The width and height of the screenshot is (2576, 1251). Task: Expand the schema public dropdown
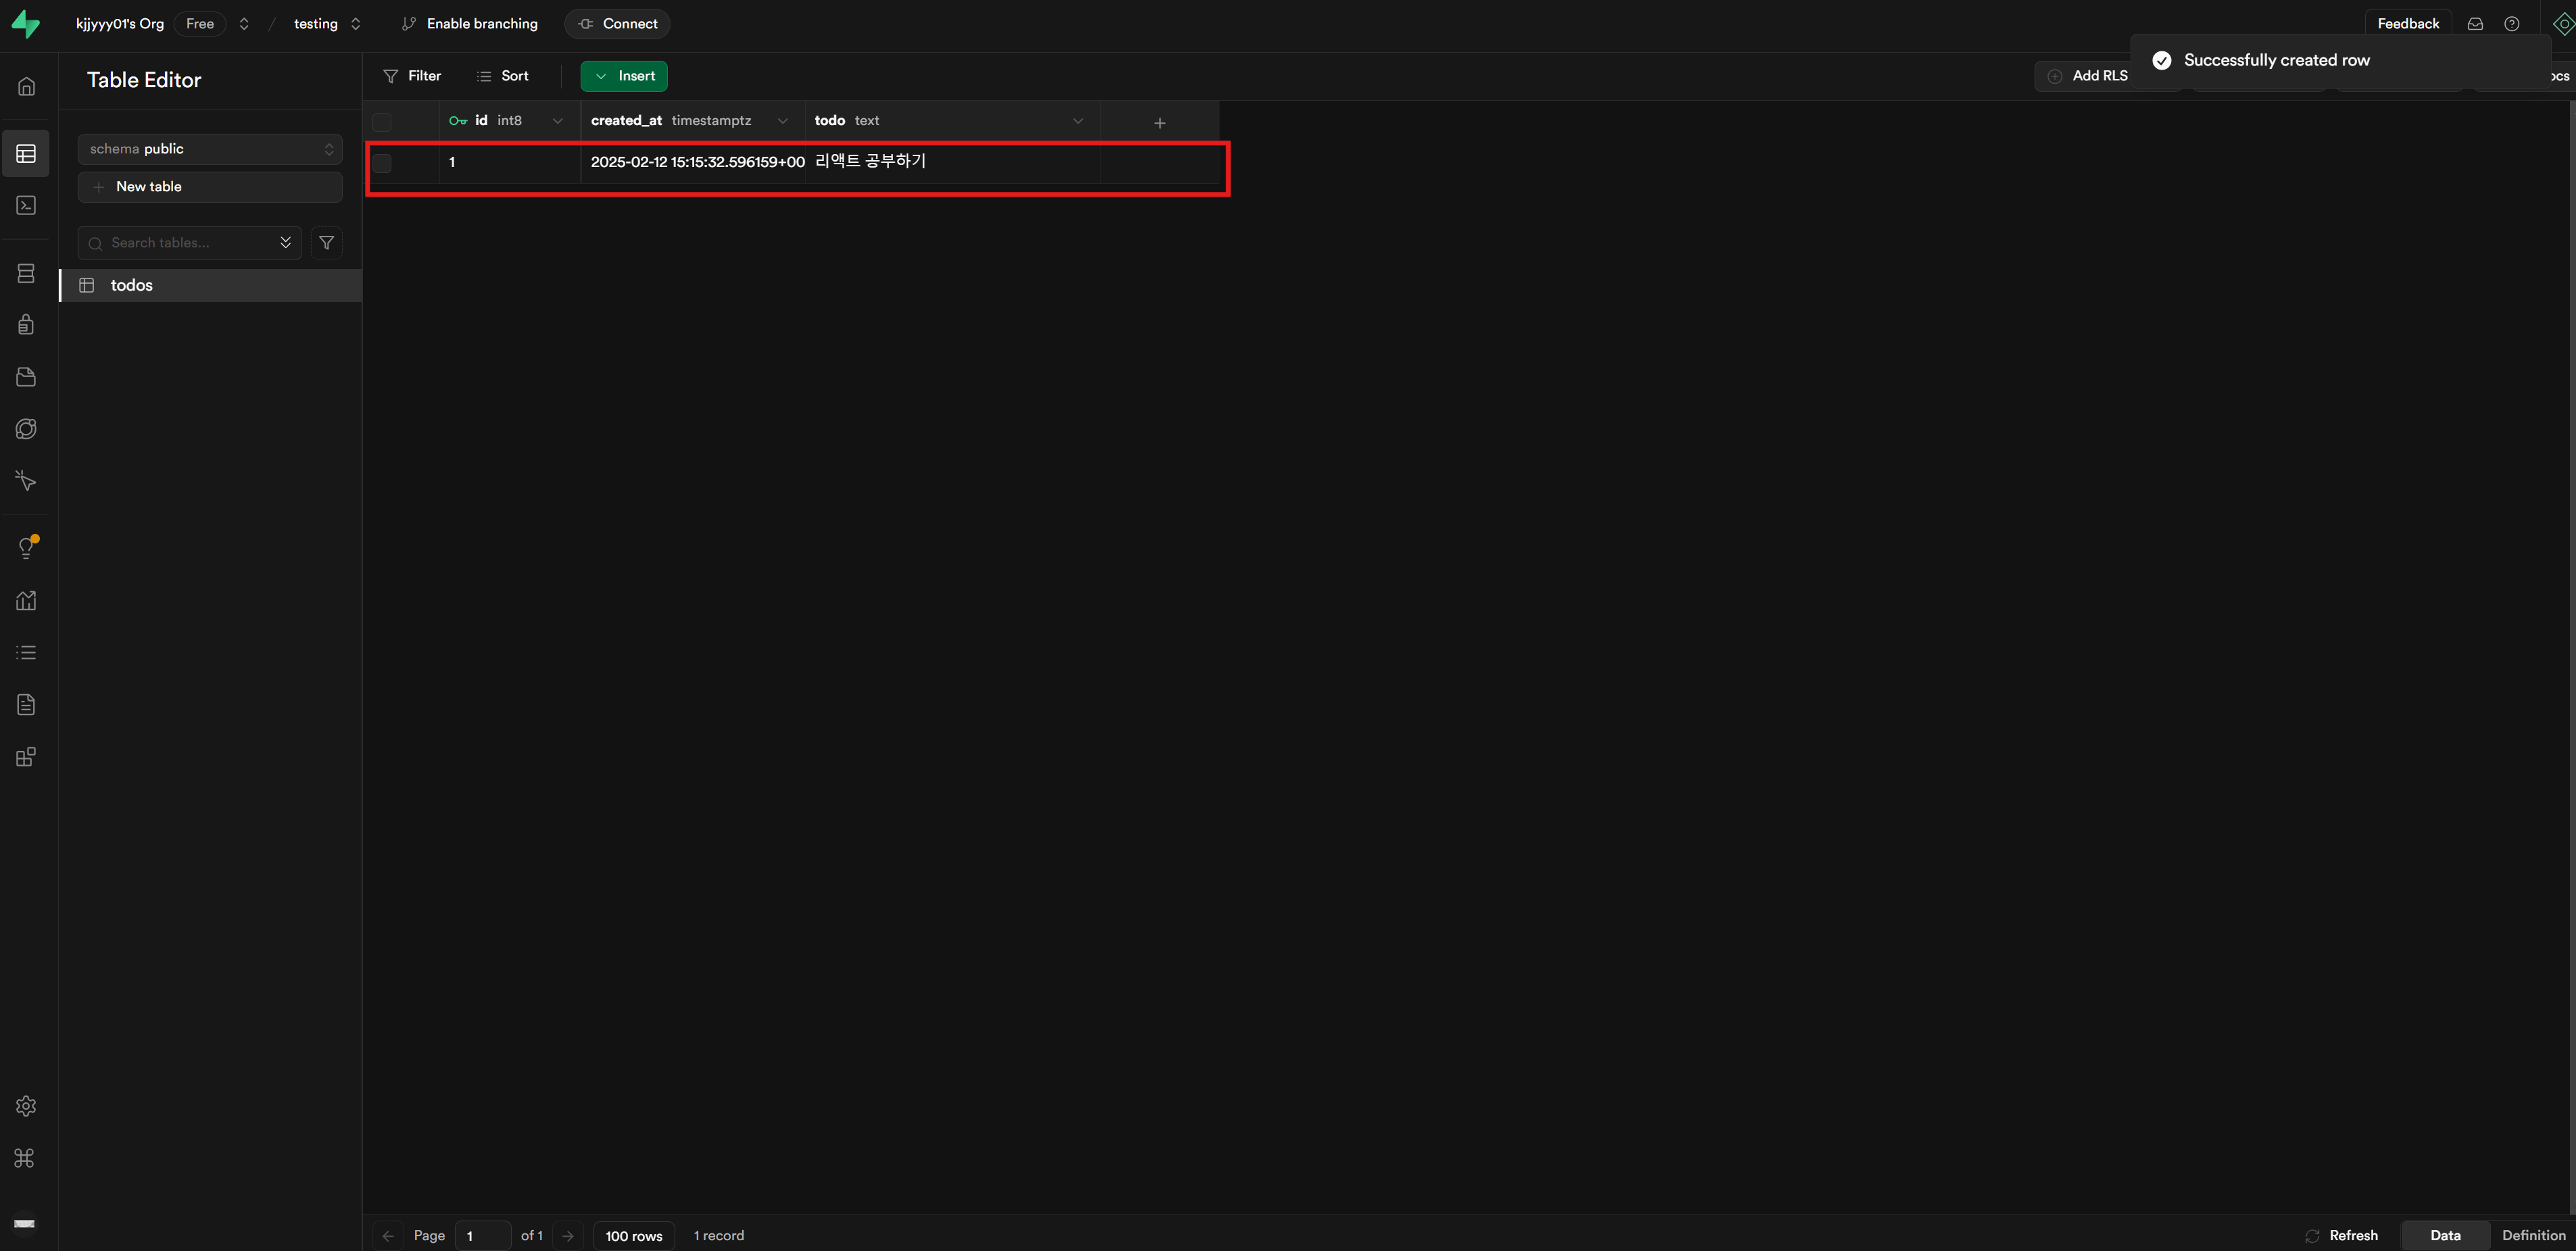tap(210, 149)
